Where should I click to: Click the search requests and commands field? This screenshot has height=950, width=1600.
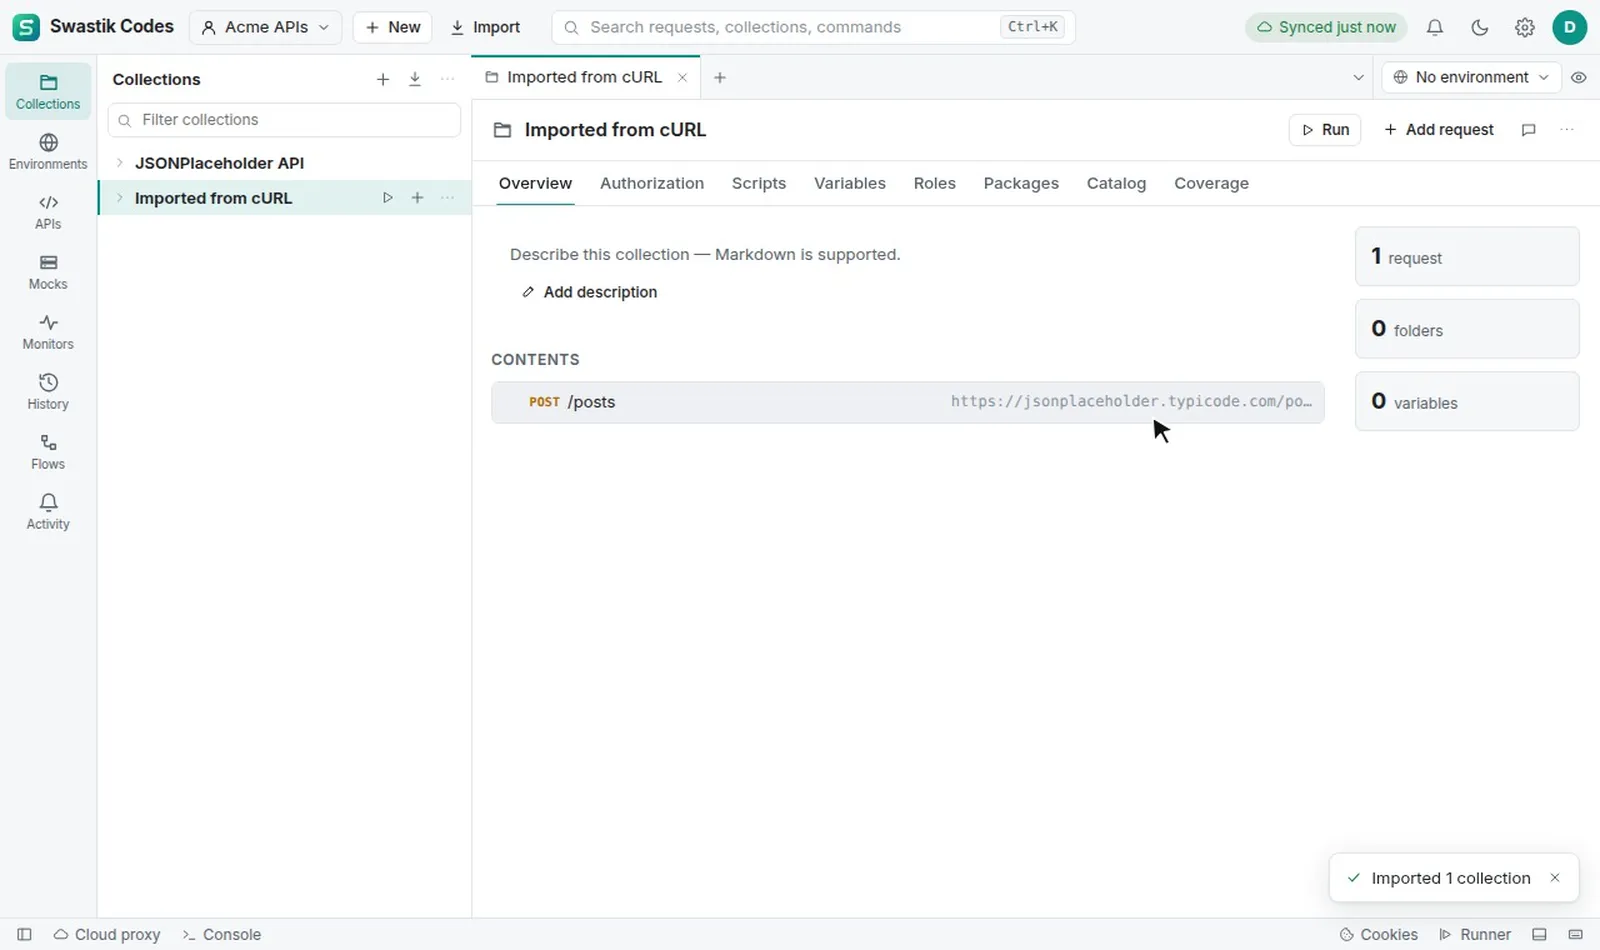click(x=813, y=27)
